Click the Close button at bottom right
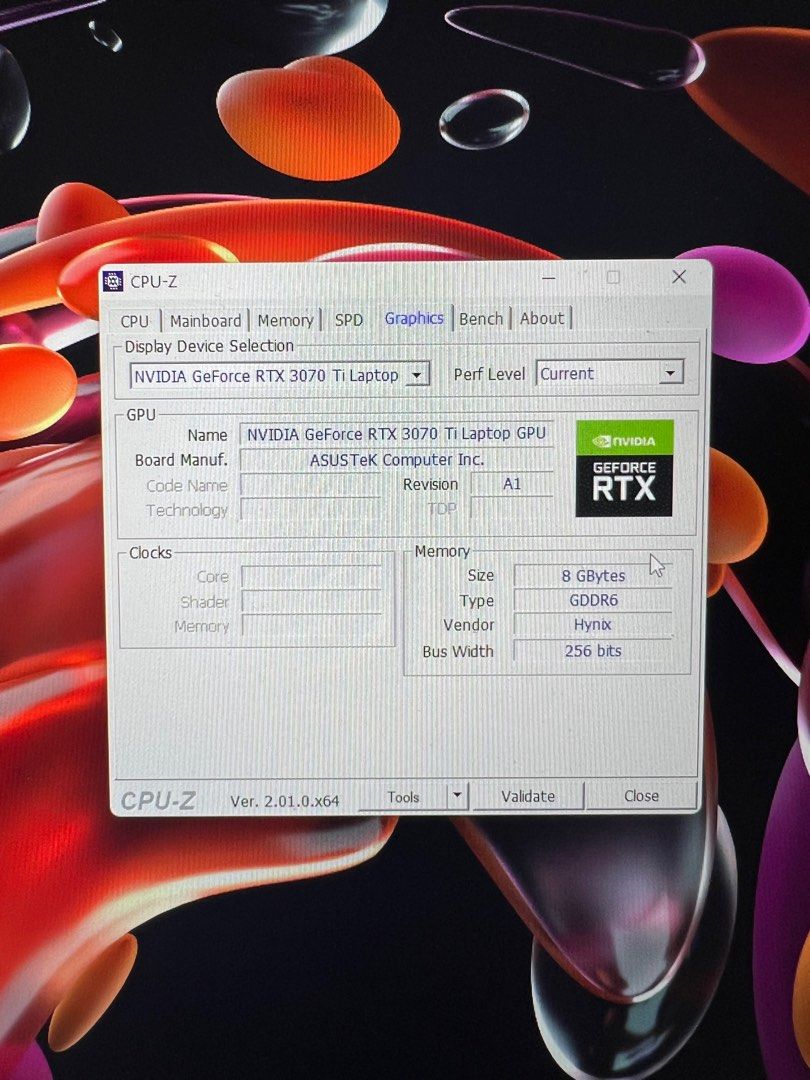The width and height of the screenshot is (810, 1080). pos(642,795)
